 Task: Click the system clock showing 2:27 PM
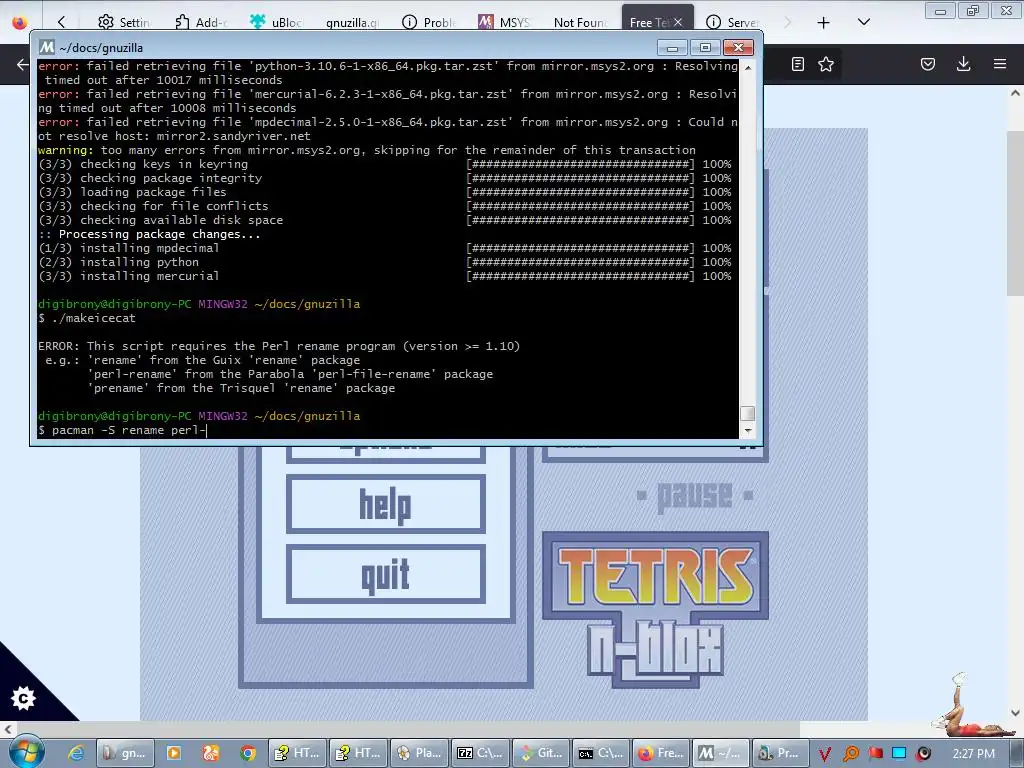coord(974,754)
